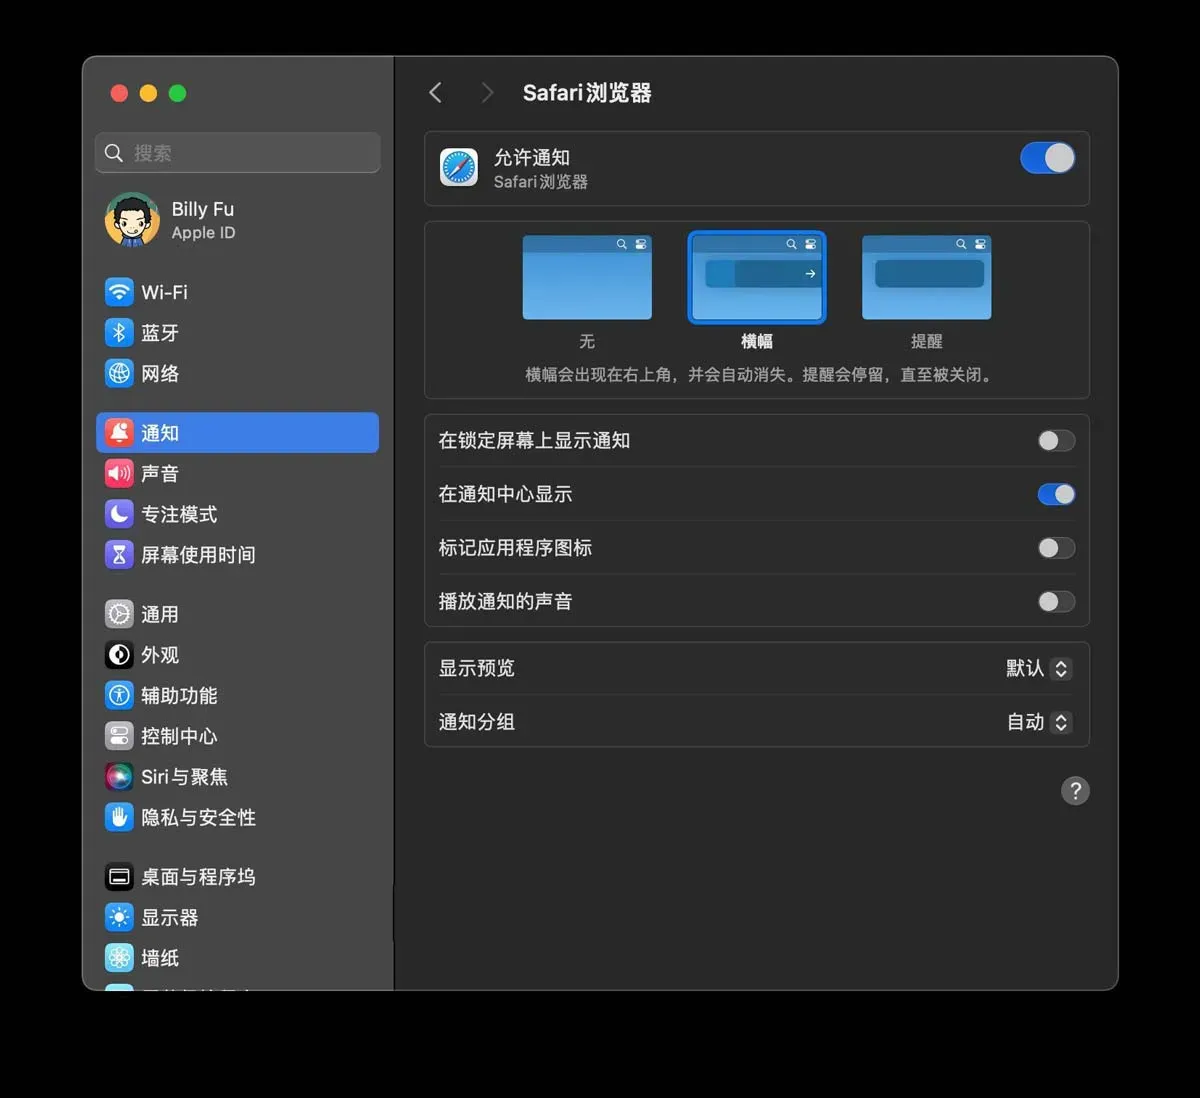The image size is (1200, 1098).
Task: Click the Control Center (控制中心) icon
Action: [x=119, y=736]
